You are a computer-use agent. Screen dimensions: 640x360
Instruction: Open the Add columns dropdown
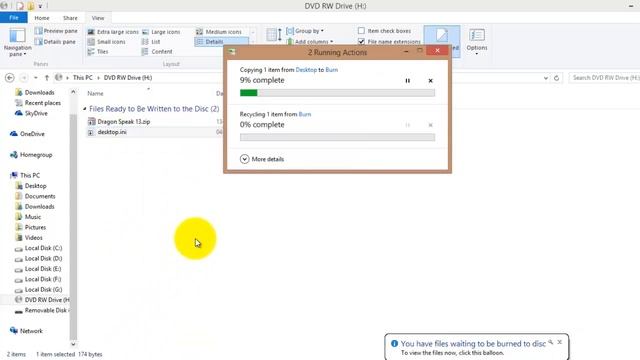tap(310, 42)
